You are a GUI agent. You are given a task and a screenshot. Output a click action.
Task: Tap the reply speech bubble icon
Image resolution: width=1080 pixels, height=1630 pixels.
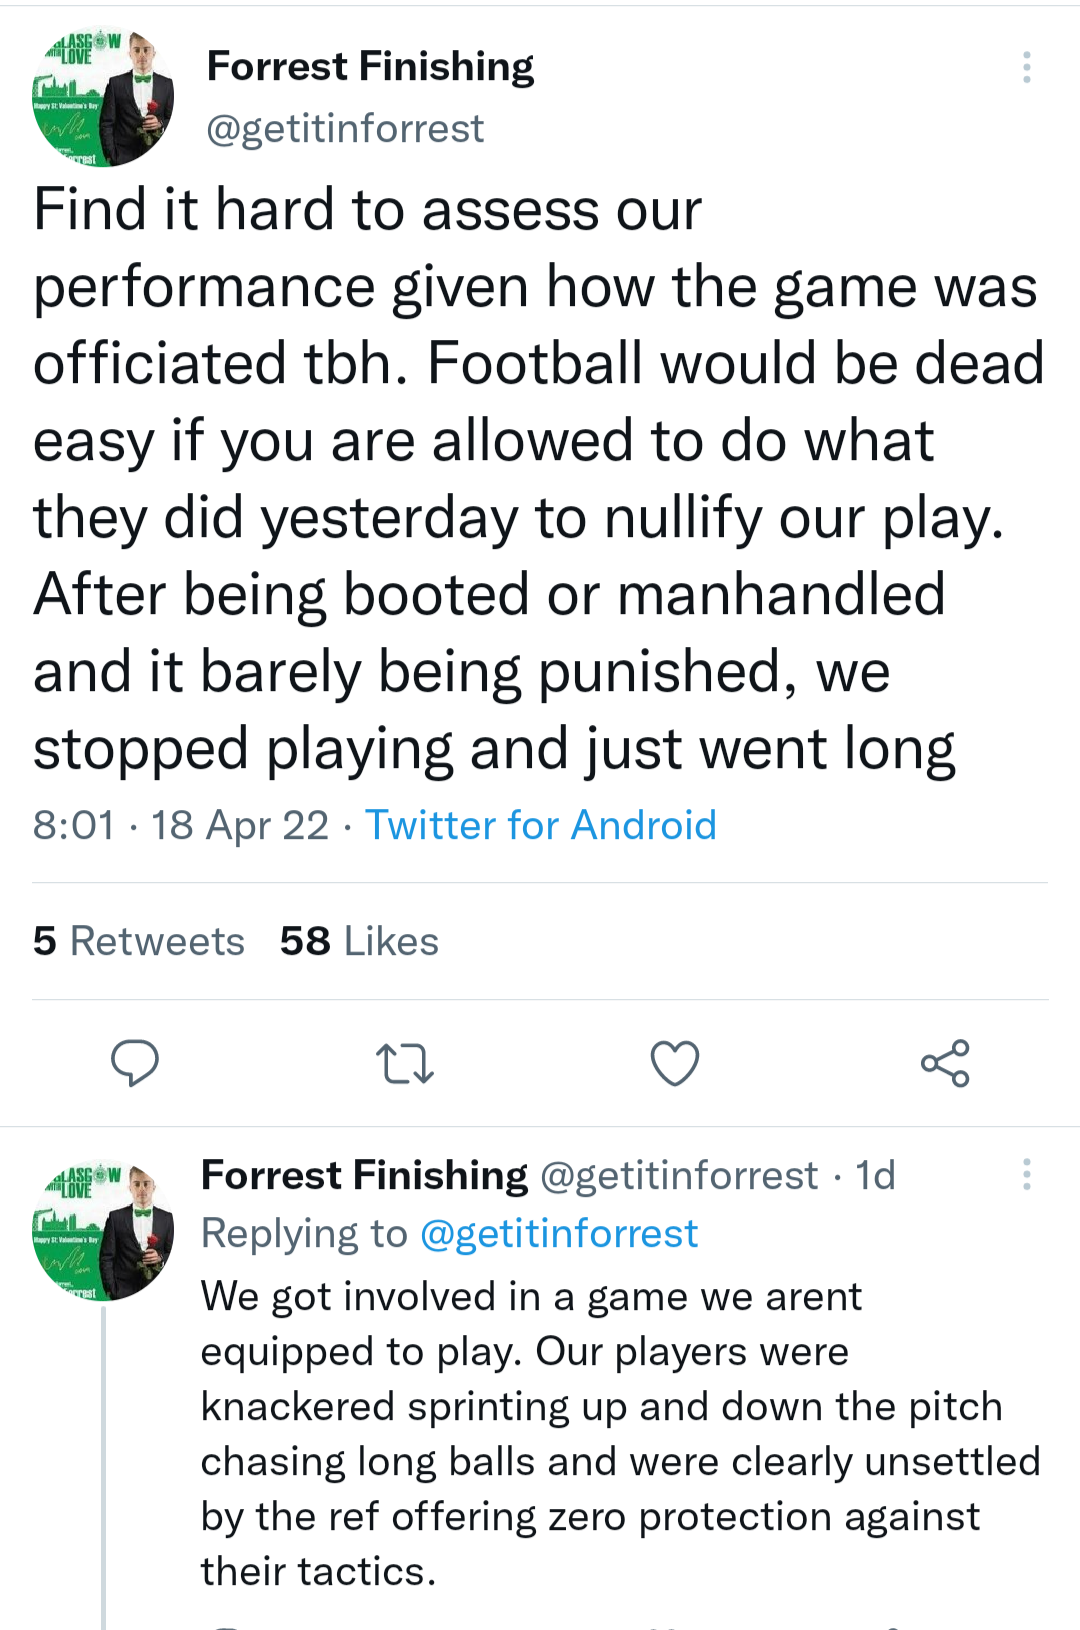pos(135,1063)
